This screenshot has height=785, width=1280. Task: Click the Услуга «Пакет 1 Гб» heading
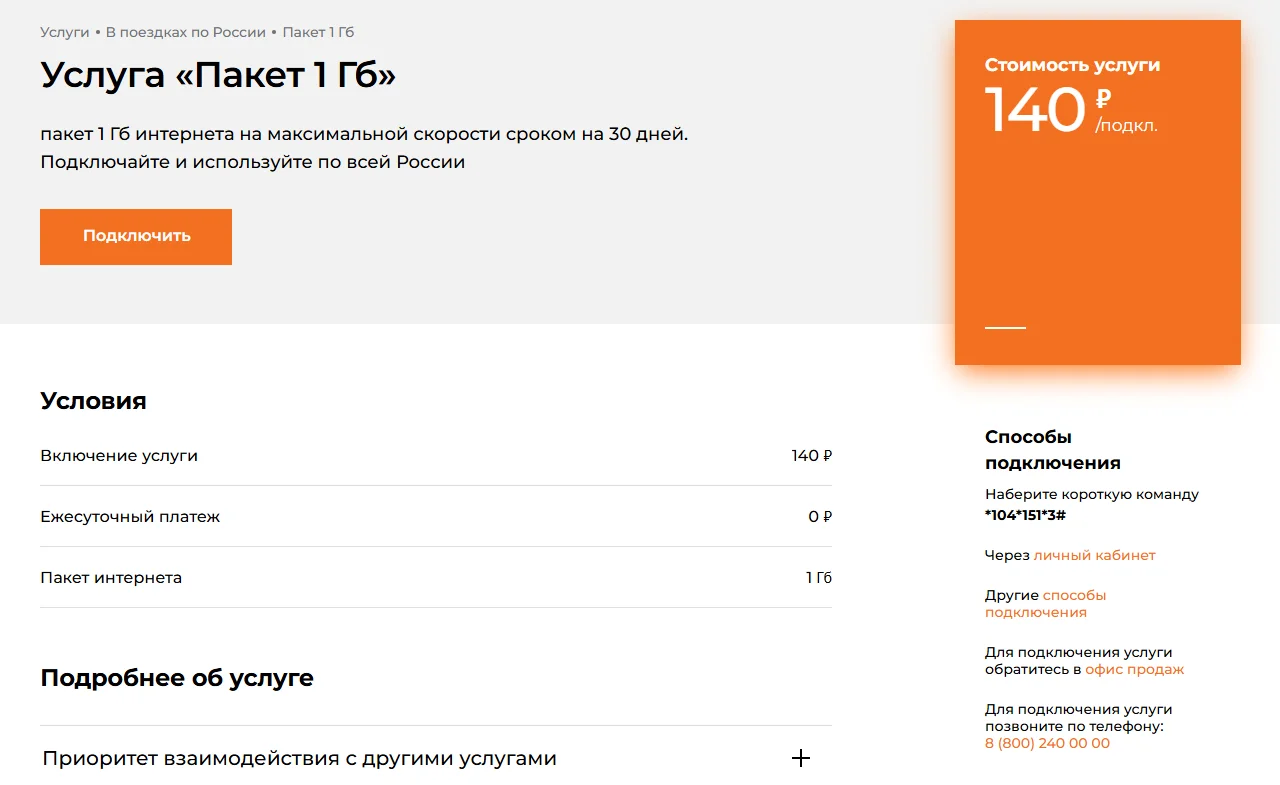click(218, 76)
